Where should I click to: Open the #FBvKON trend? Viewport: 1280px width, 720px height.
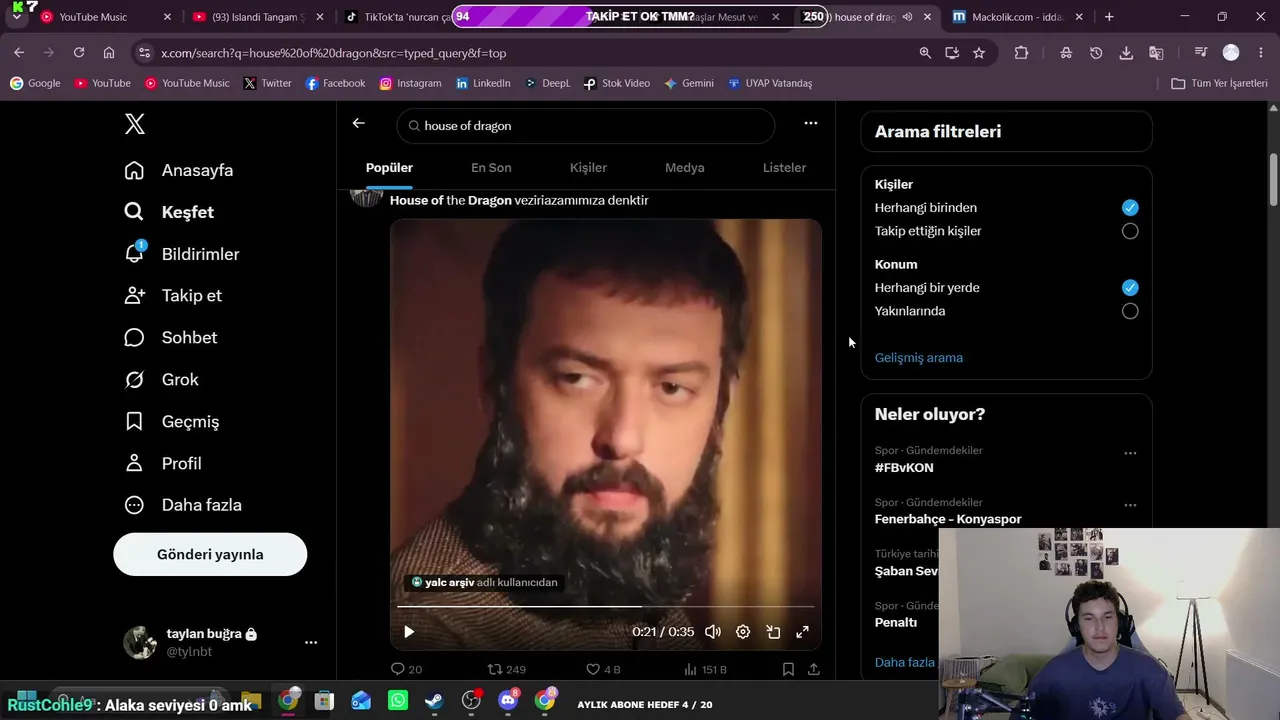coord(904,468)
